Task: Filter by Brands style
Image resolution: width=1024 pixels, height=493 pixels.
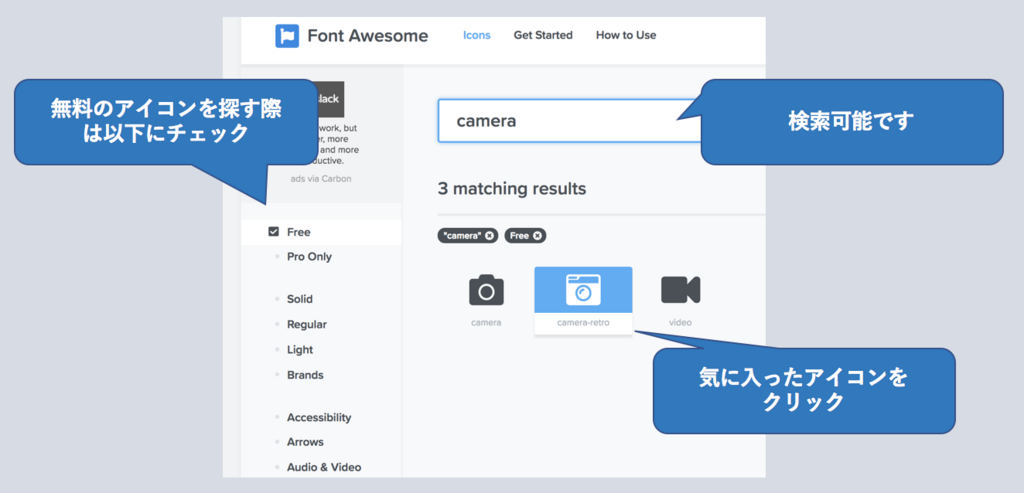Action: click(305, 375)
